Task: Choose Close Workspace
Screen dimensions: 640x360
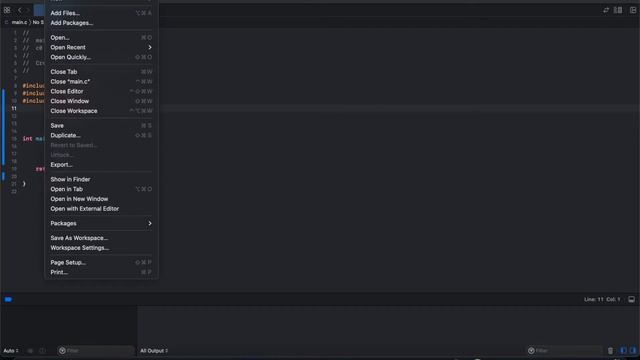Action: [x=101, y=111]
